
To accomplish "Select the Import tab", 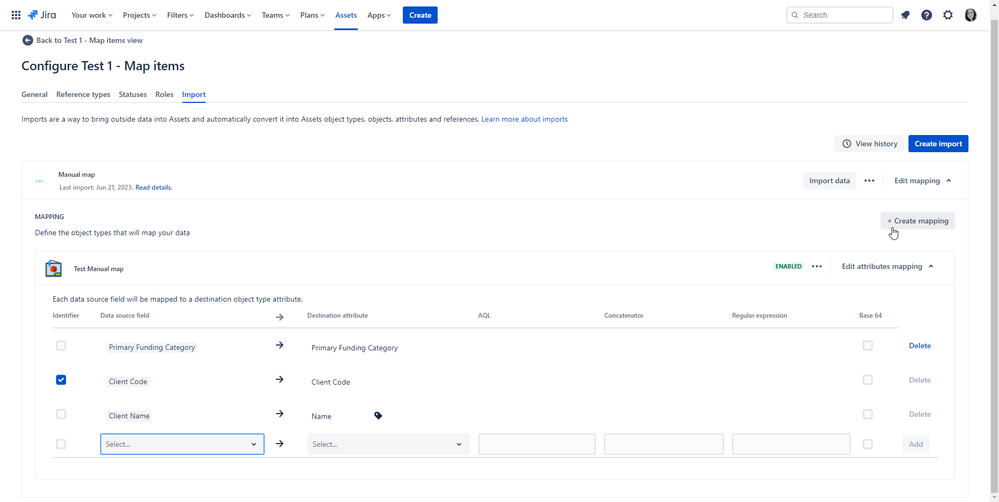I will (194, 94).
